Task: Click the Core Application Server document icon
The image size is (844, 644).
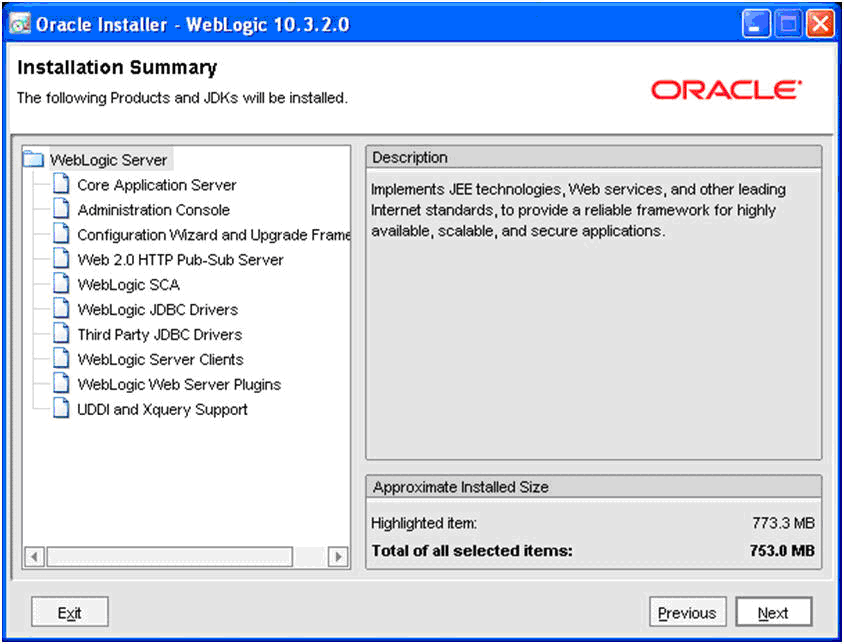Action: [61, 185]
